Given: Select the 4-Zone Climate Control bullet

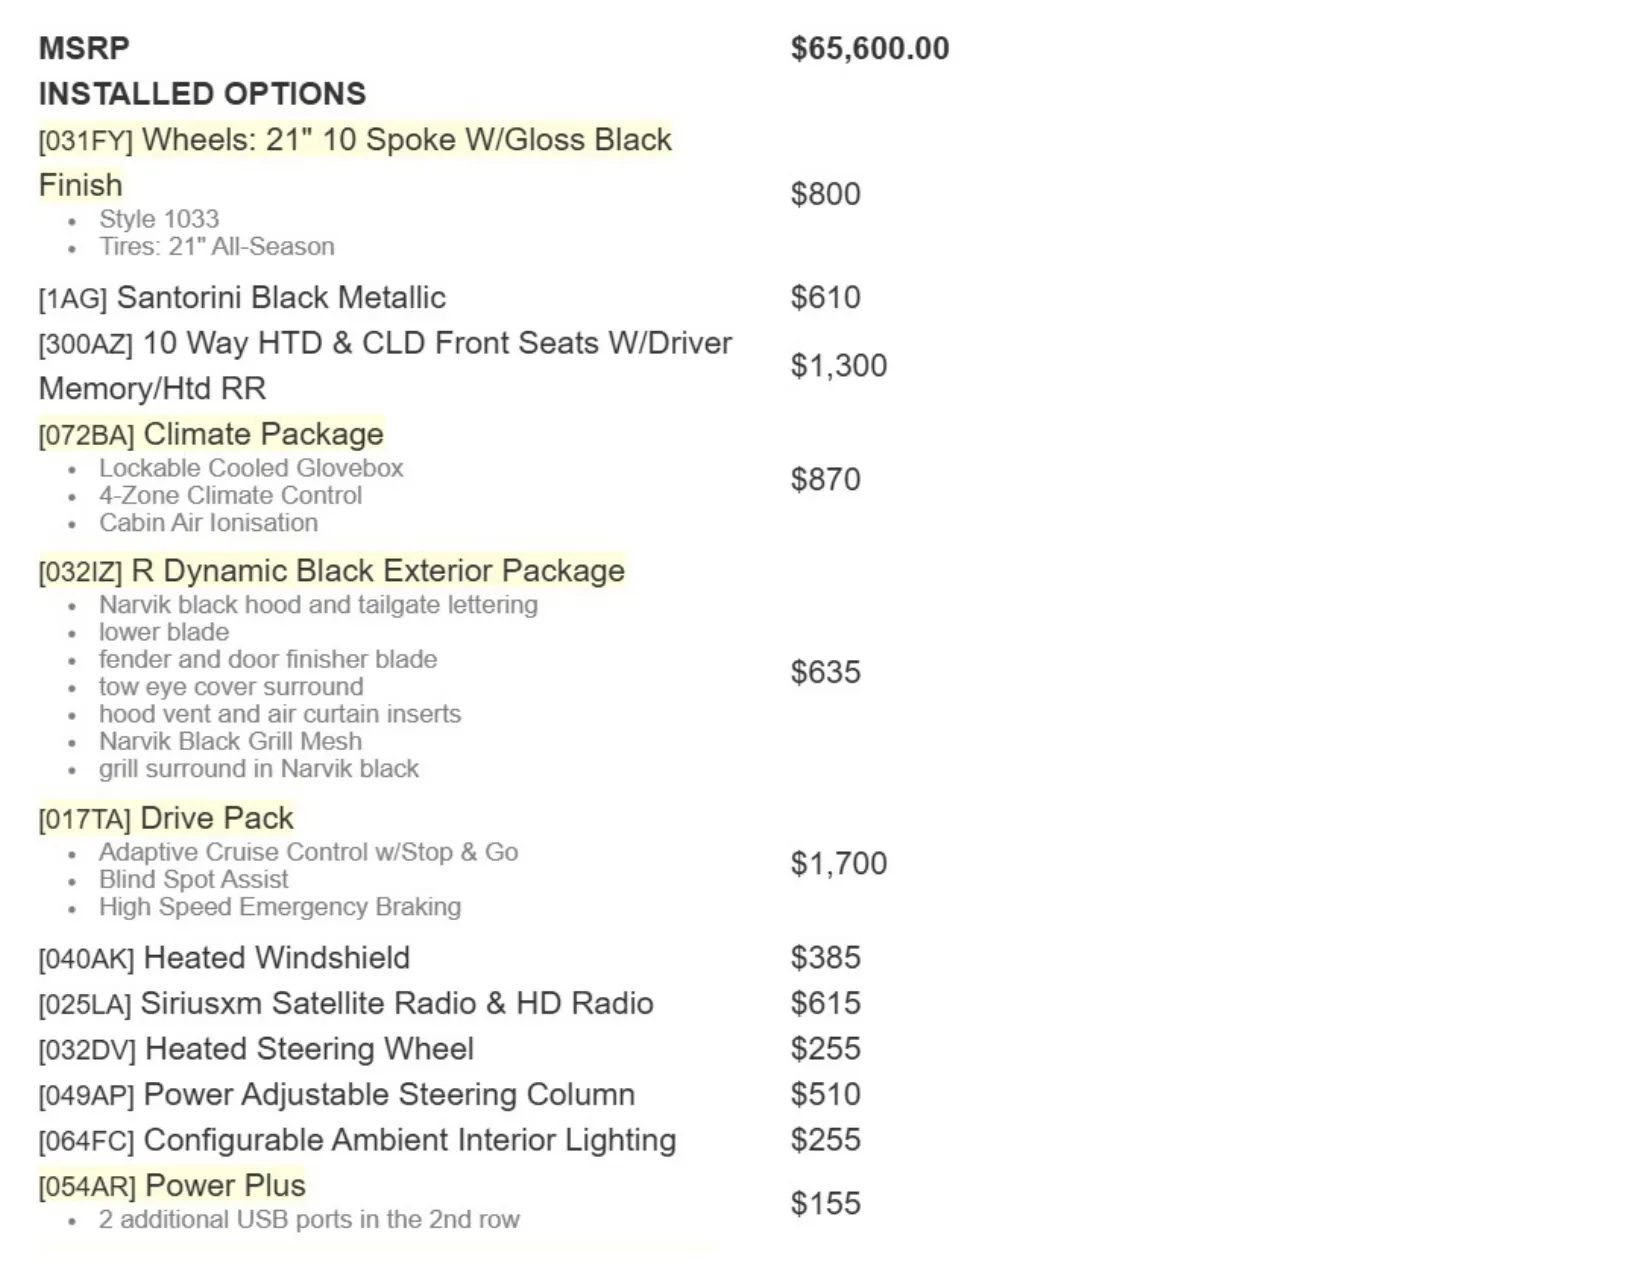Looking at the screenshot, I should tap(230, 496).
